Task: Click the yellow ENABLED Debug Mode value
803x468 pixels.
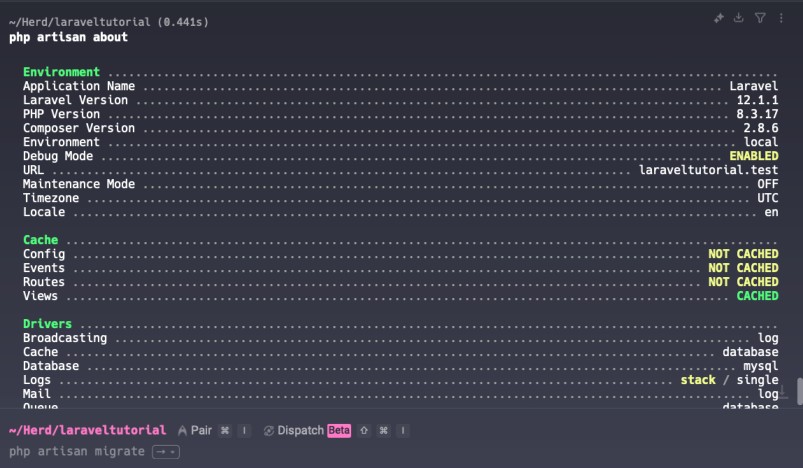Action: [x=754, y=156]
